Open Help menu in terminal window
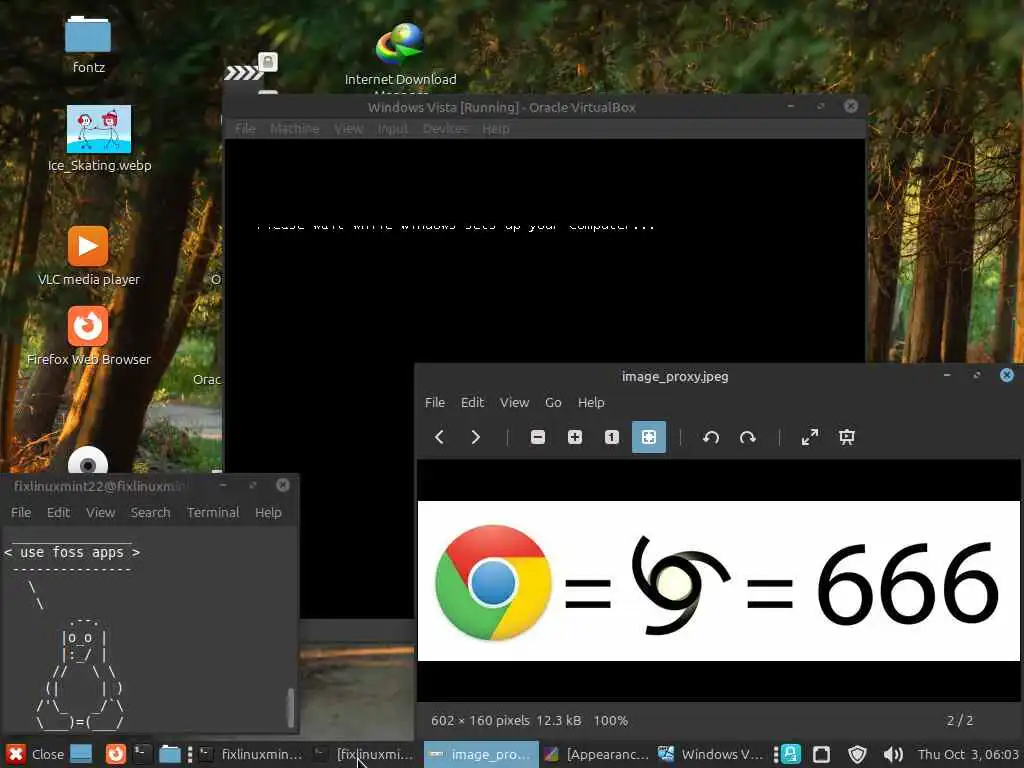Image resolution: width=1024 pixels, height=768 pixels. click(268, 513)
